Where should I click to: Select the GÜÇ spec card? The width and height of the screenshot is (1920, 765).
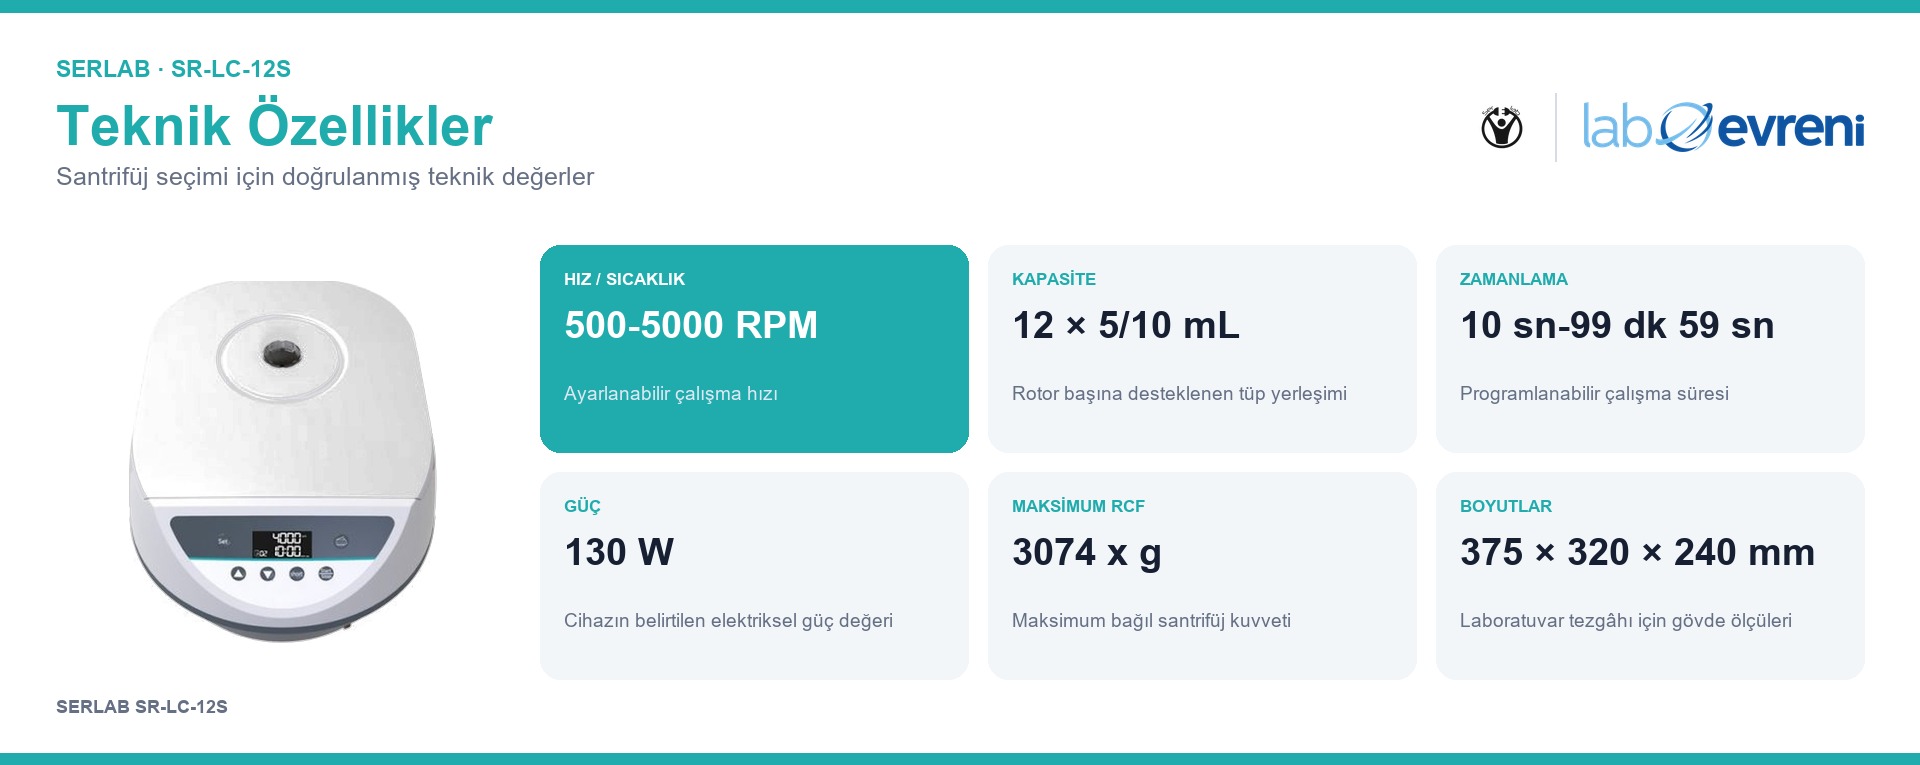tap(754, 576)
